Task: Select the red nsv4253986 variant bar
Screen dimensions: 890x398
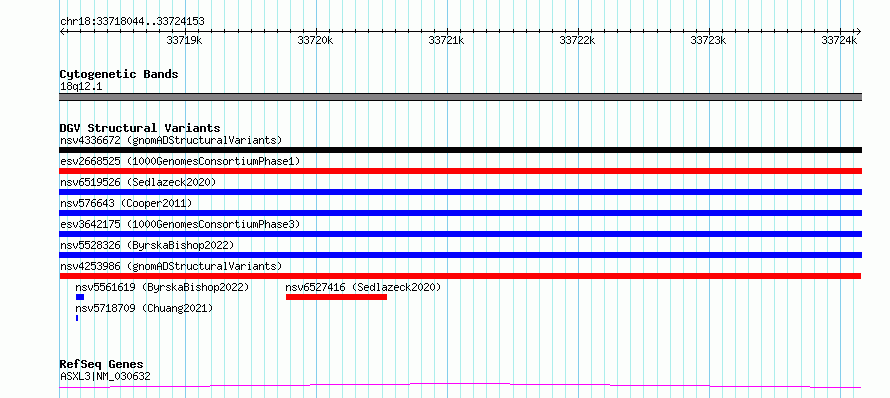Action: pyautogui.click(x=460, y=276)
